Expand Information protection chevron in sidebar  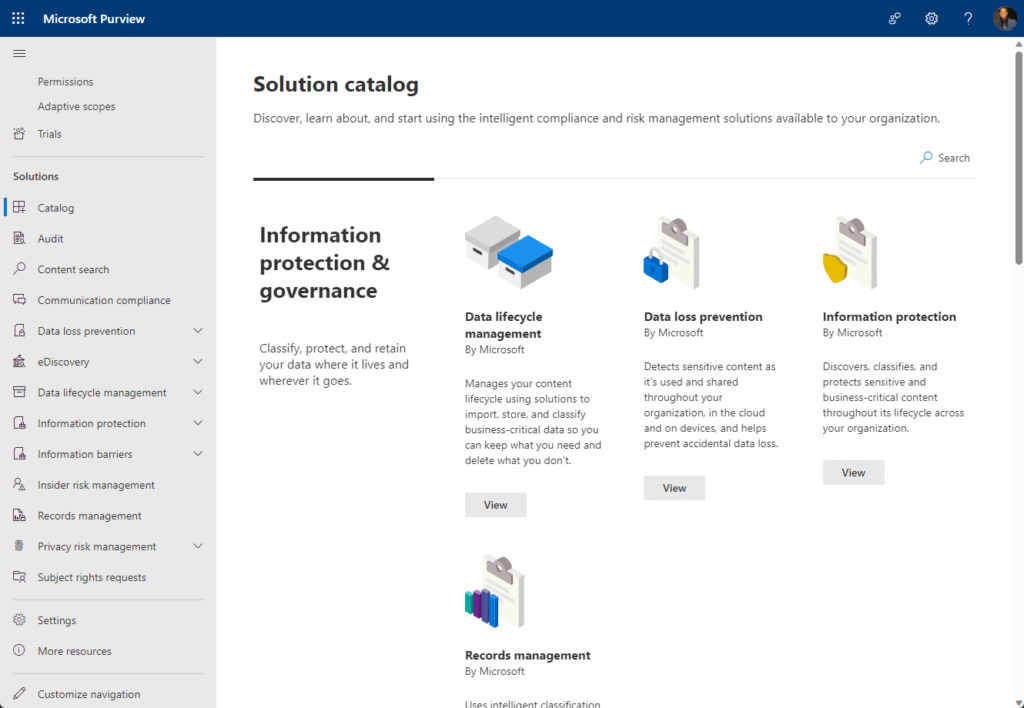[x=197, y=423]
